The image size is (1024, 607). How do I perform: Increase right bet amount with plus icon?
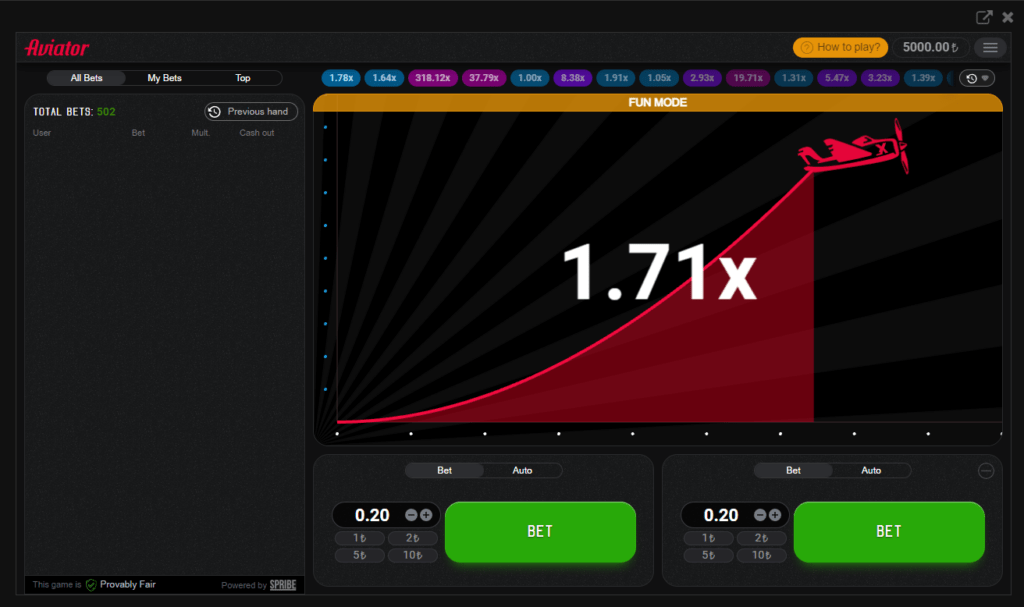tap(775, 515)
